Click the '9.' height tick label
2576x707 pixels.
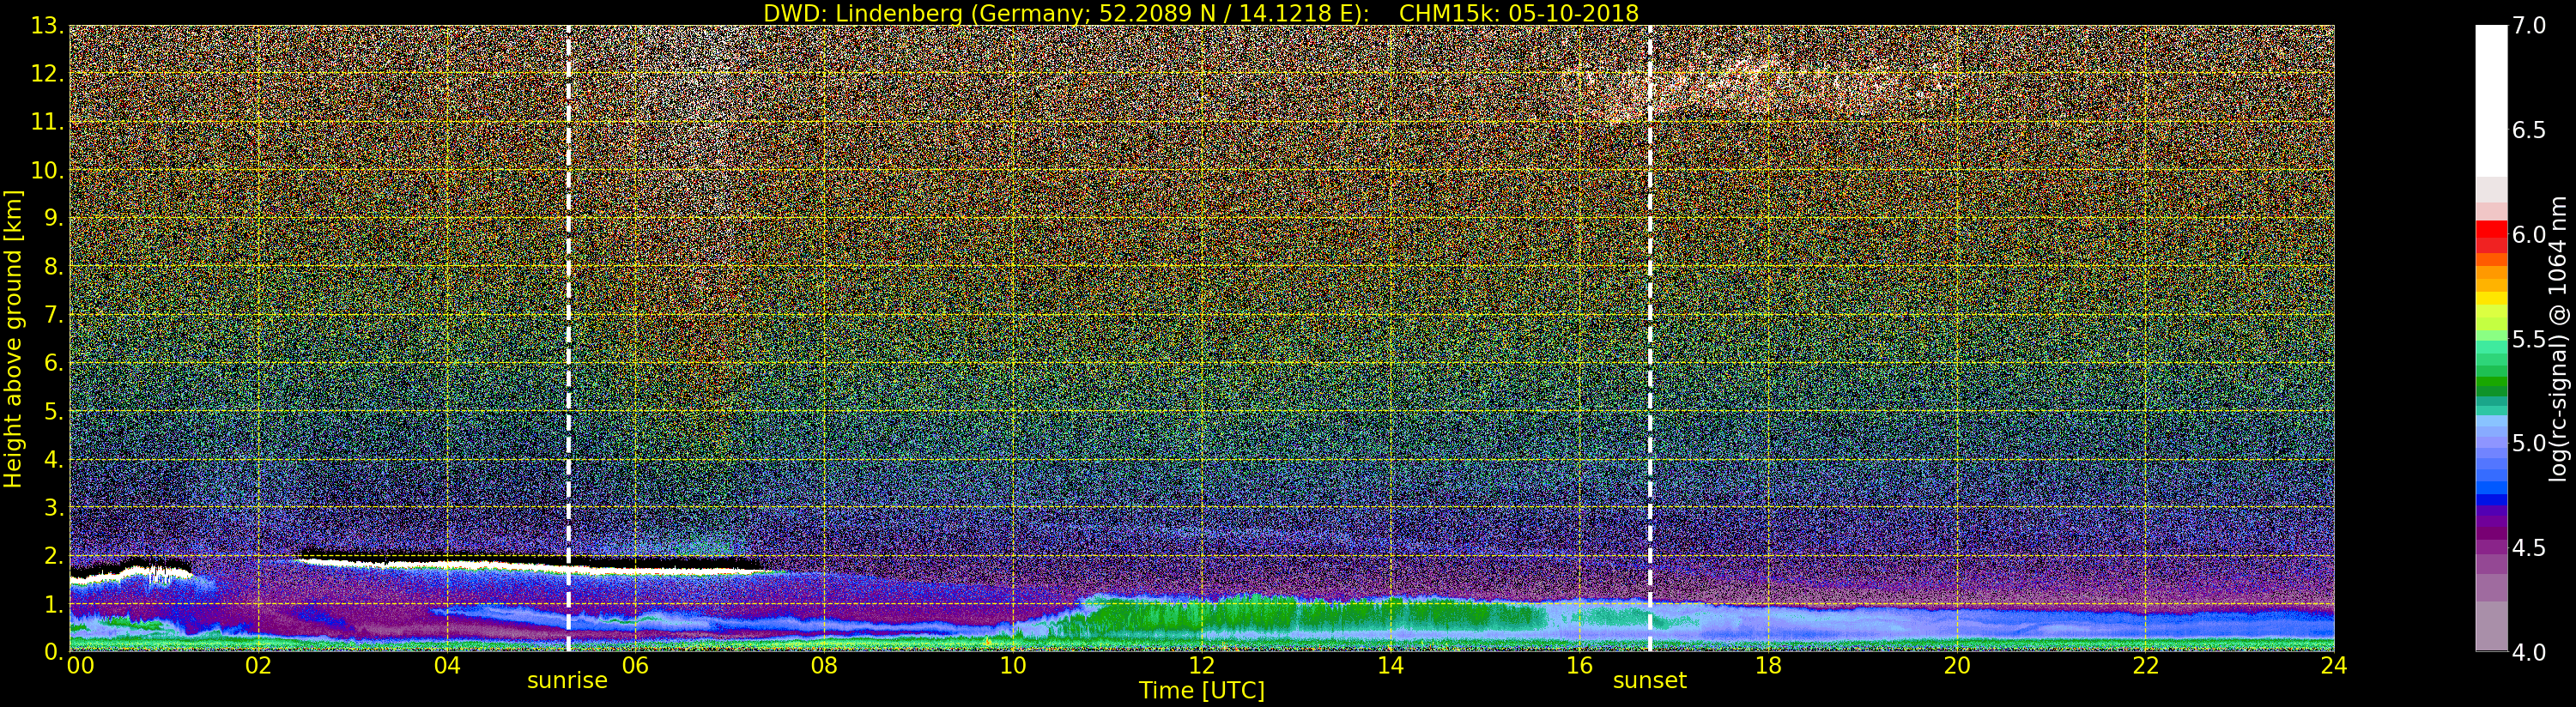(54, 218)
